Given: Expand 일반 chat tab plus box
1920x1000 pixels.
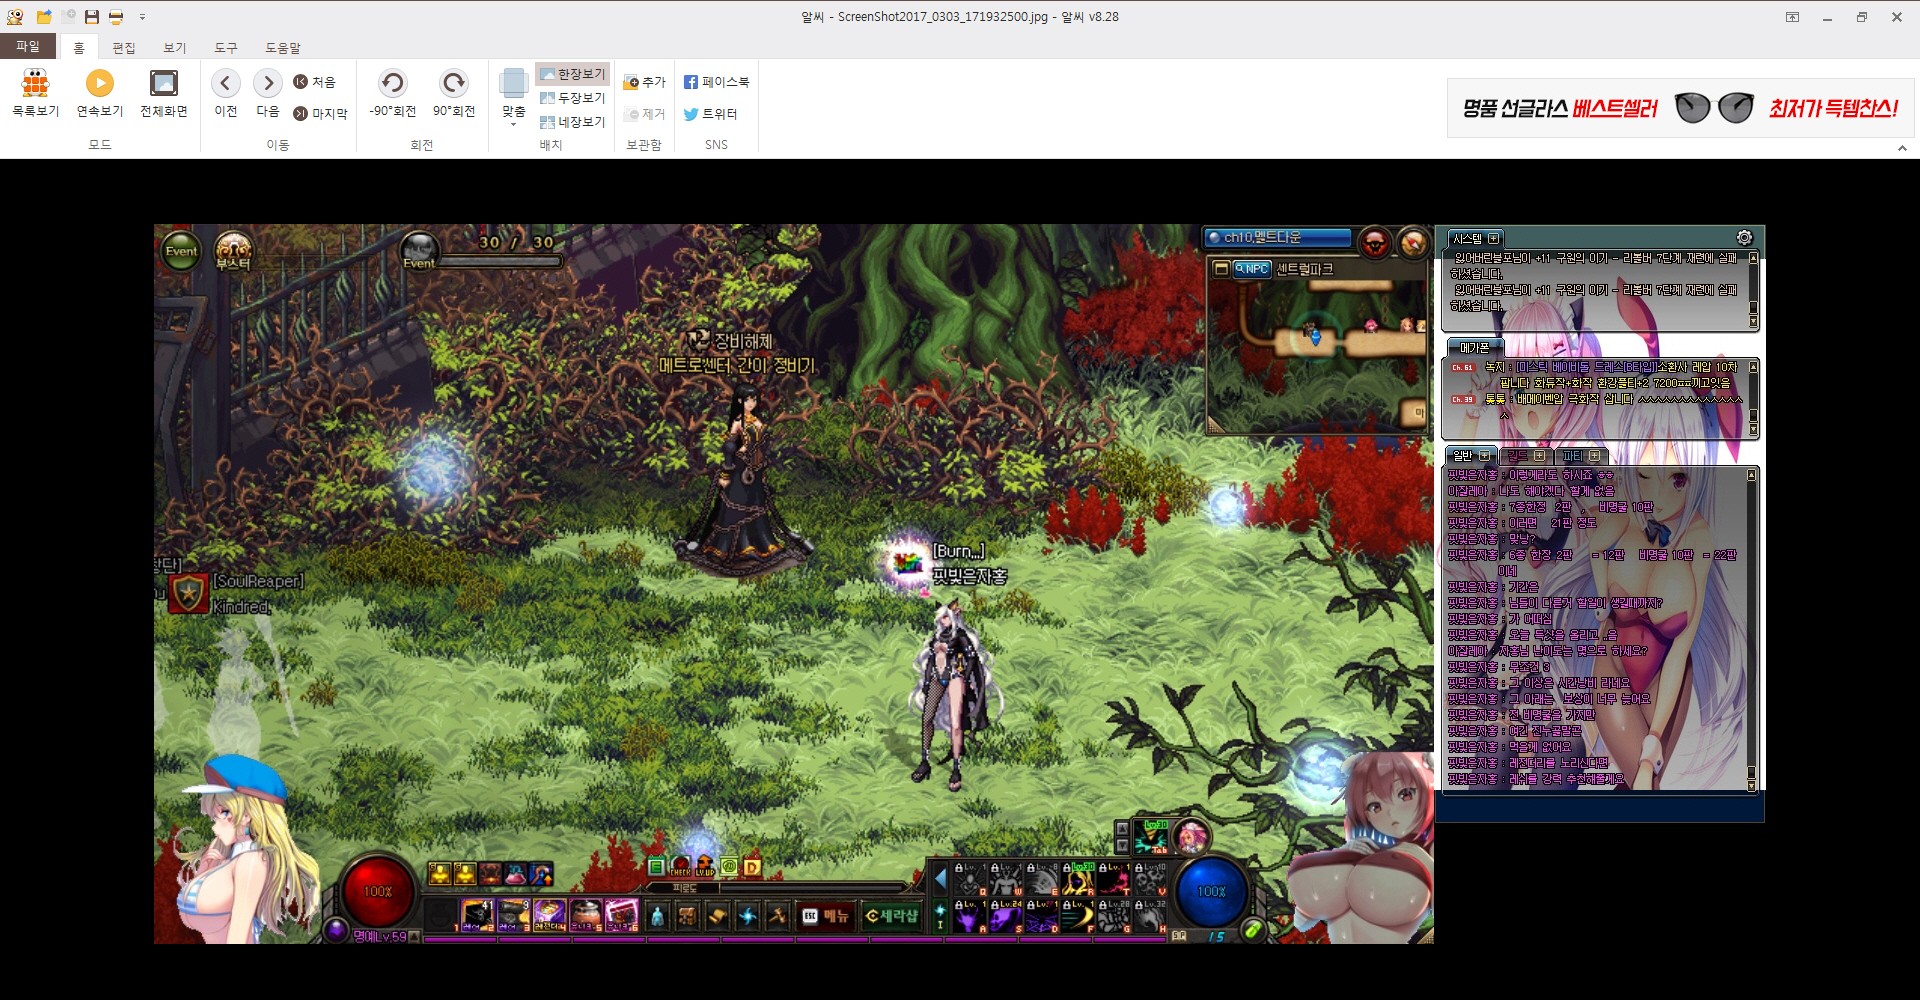Looking at the screenshot, I should point(1484,456).
